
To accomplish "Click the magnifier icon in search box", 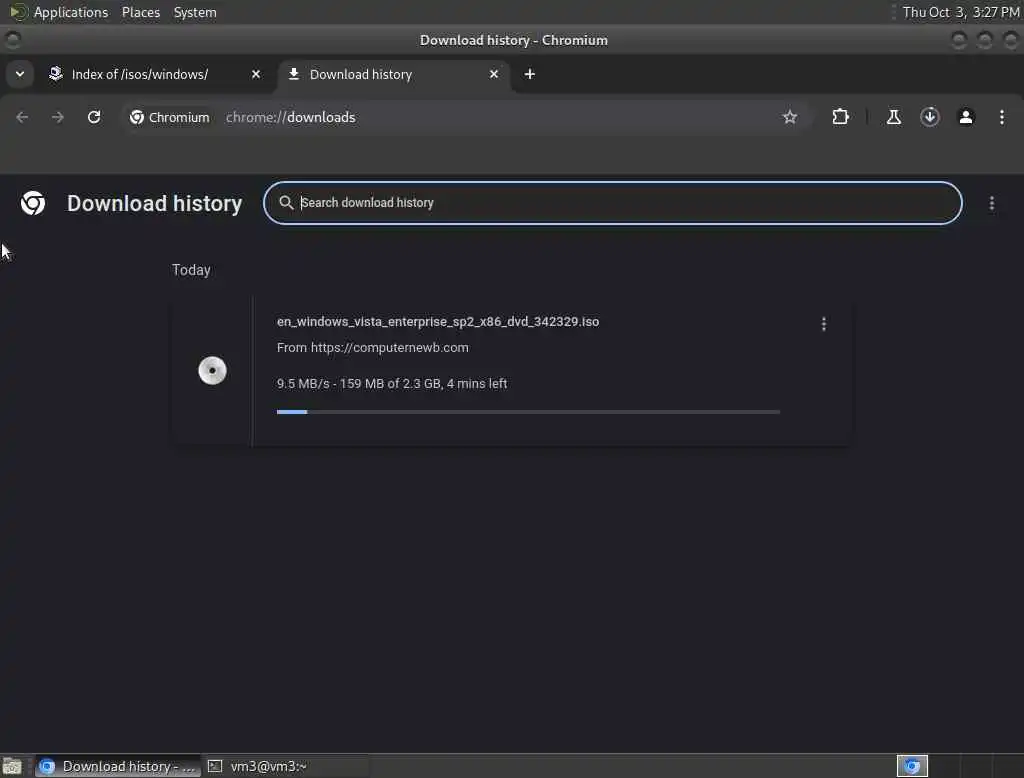I will [x=285, y=203].
